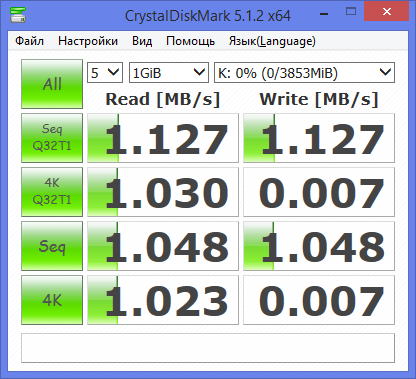Image resolution: width=416 pixels, height=379 pixels.
Task: Select the Seq read result 1.048
Action: (x=163, y=246)
